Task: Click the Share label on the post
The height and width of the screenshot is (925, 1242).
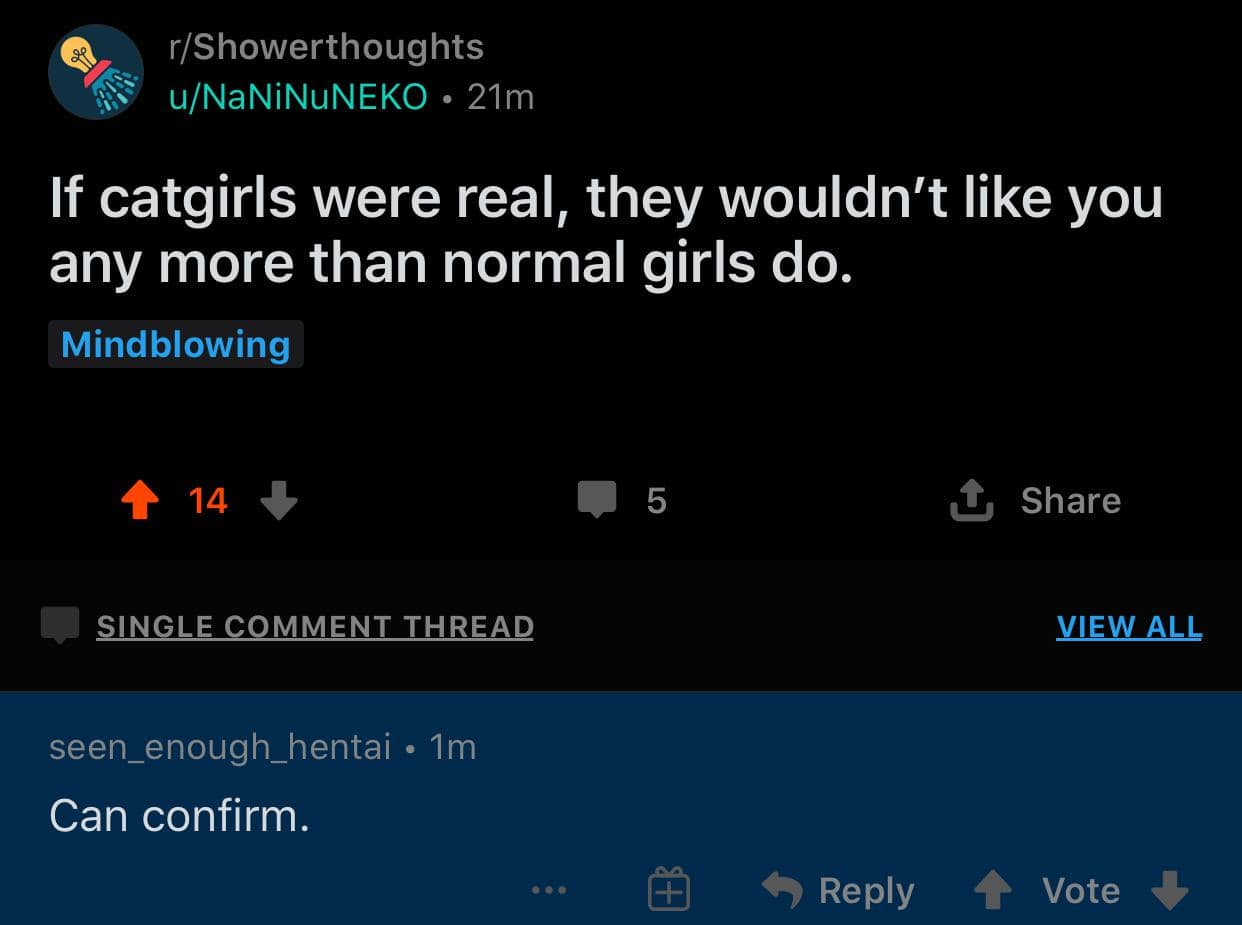Action: [x=1070, y=500]
